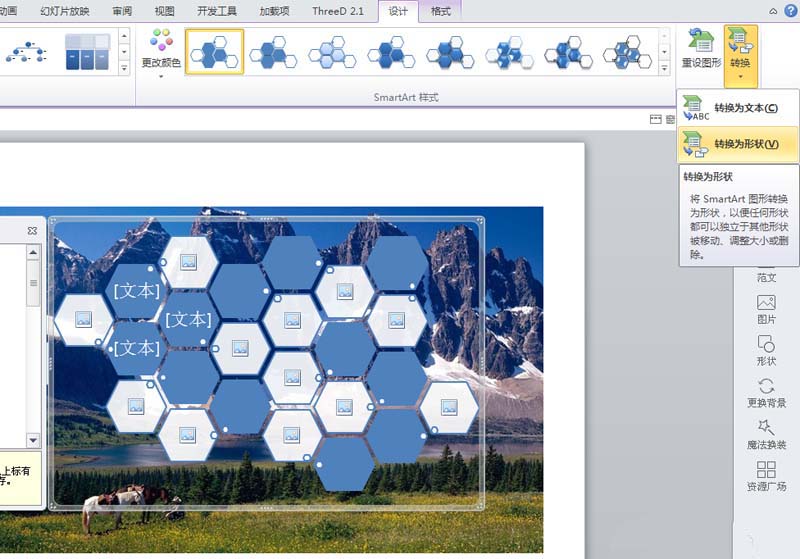Select the first highlighted SmartArt style thumbnail
The height and width of the screenshot is (559, 800).
point(214,52)
